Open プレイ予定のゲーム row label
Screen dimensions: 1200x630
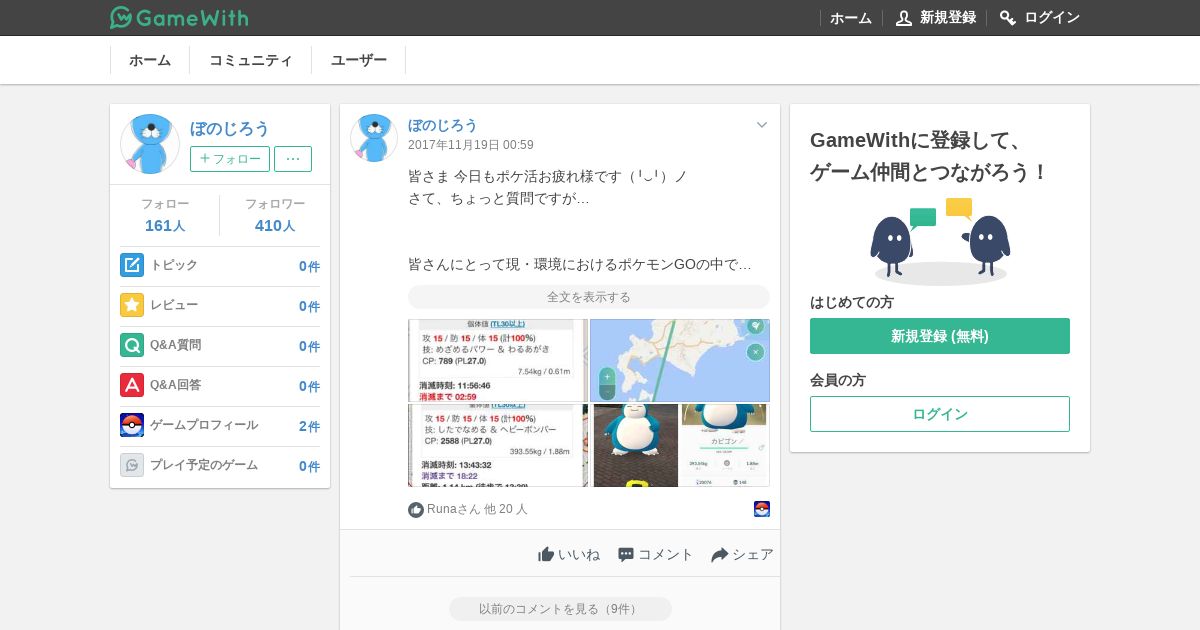[204, 465]
